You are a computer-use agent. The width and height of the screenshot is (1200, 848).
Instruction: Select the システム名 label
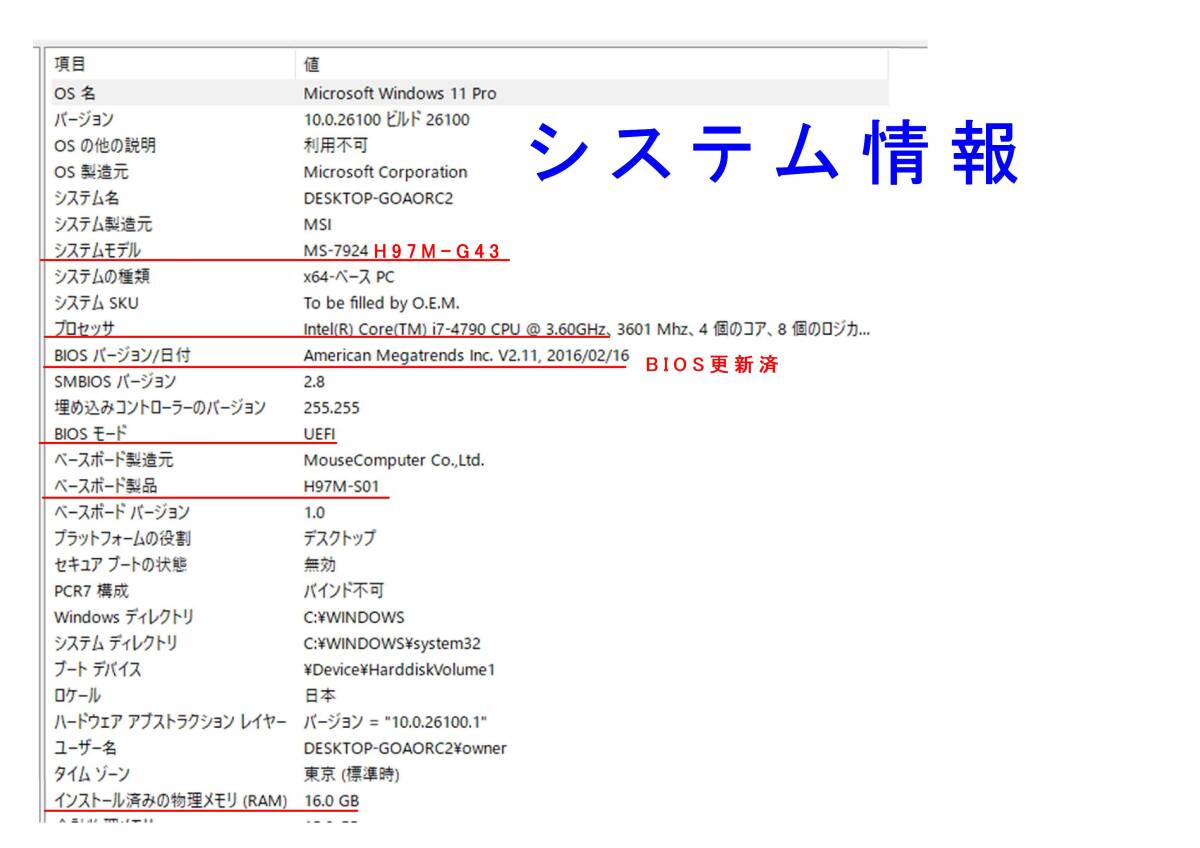(87, 198)
